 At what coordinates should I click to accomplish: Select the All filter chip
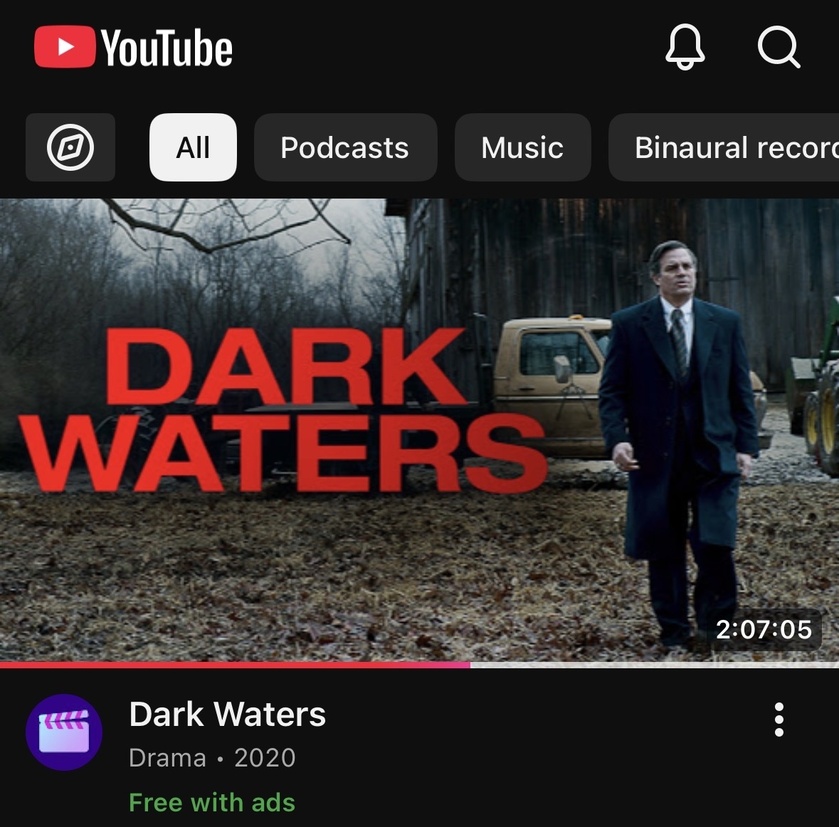tap(193, 147)
